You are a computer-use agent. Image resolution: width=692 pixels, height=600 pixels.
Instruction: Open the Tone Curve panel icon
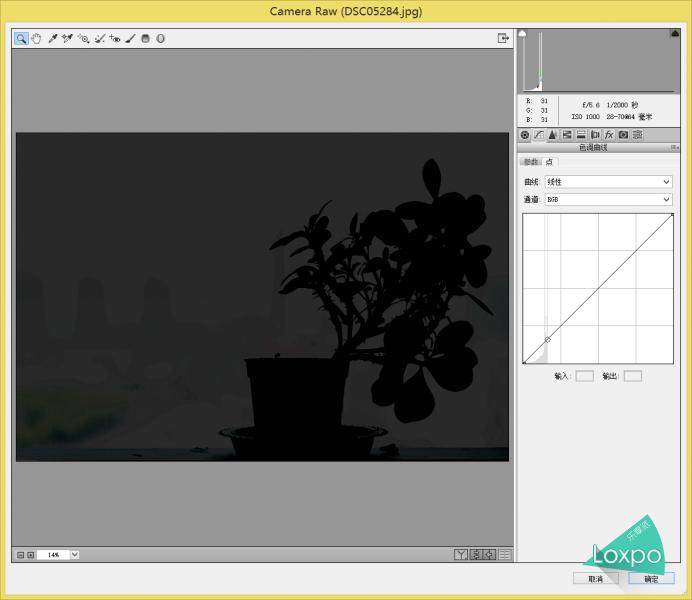pos(539,135)
